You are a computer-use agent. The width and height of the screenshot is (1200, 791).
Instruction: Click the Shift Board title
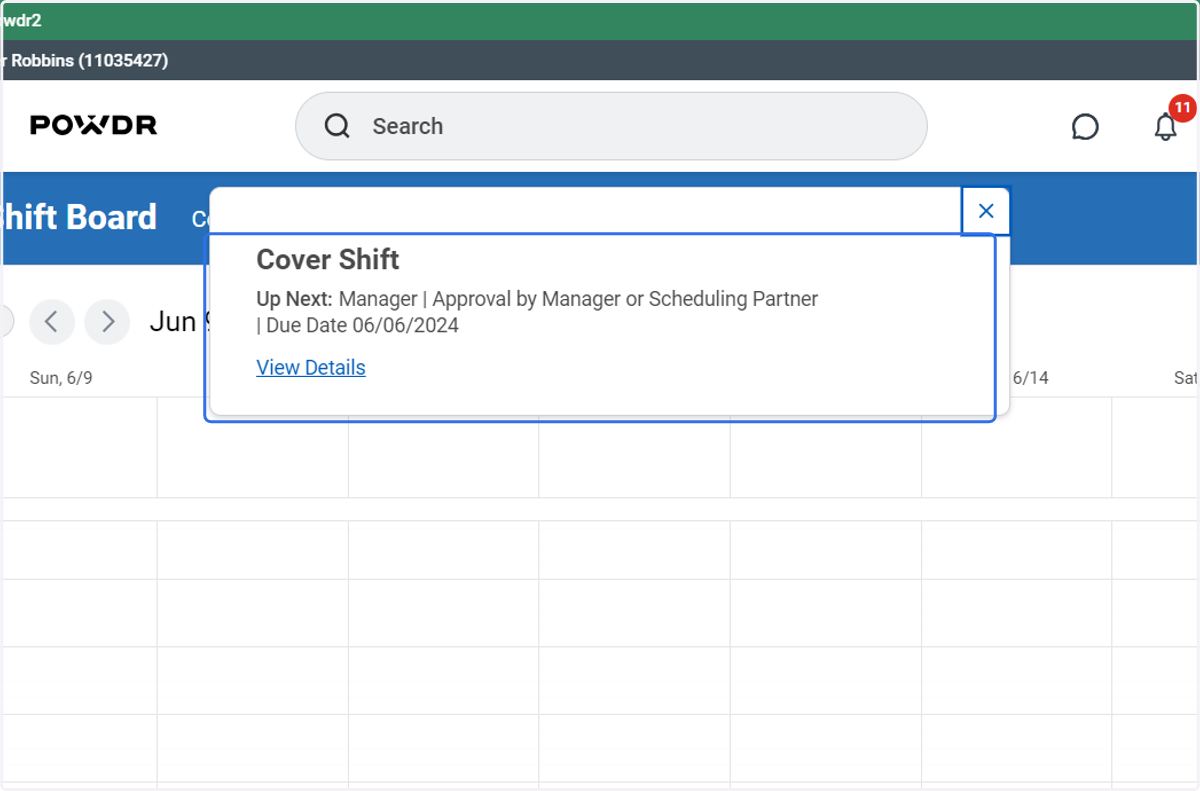coord(78,217)
